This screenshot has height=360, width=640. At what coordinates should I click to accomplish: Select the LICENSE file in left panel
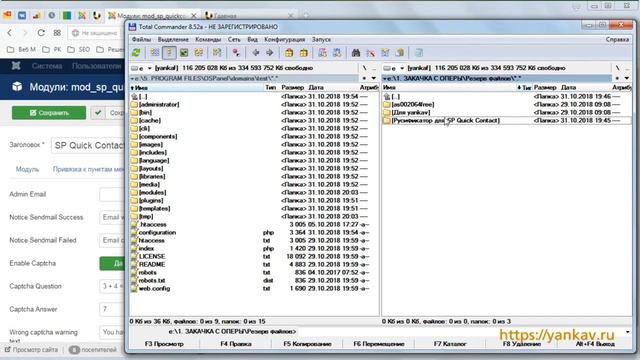[x=152, y=256]
